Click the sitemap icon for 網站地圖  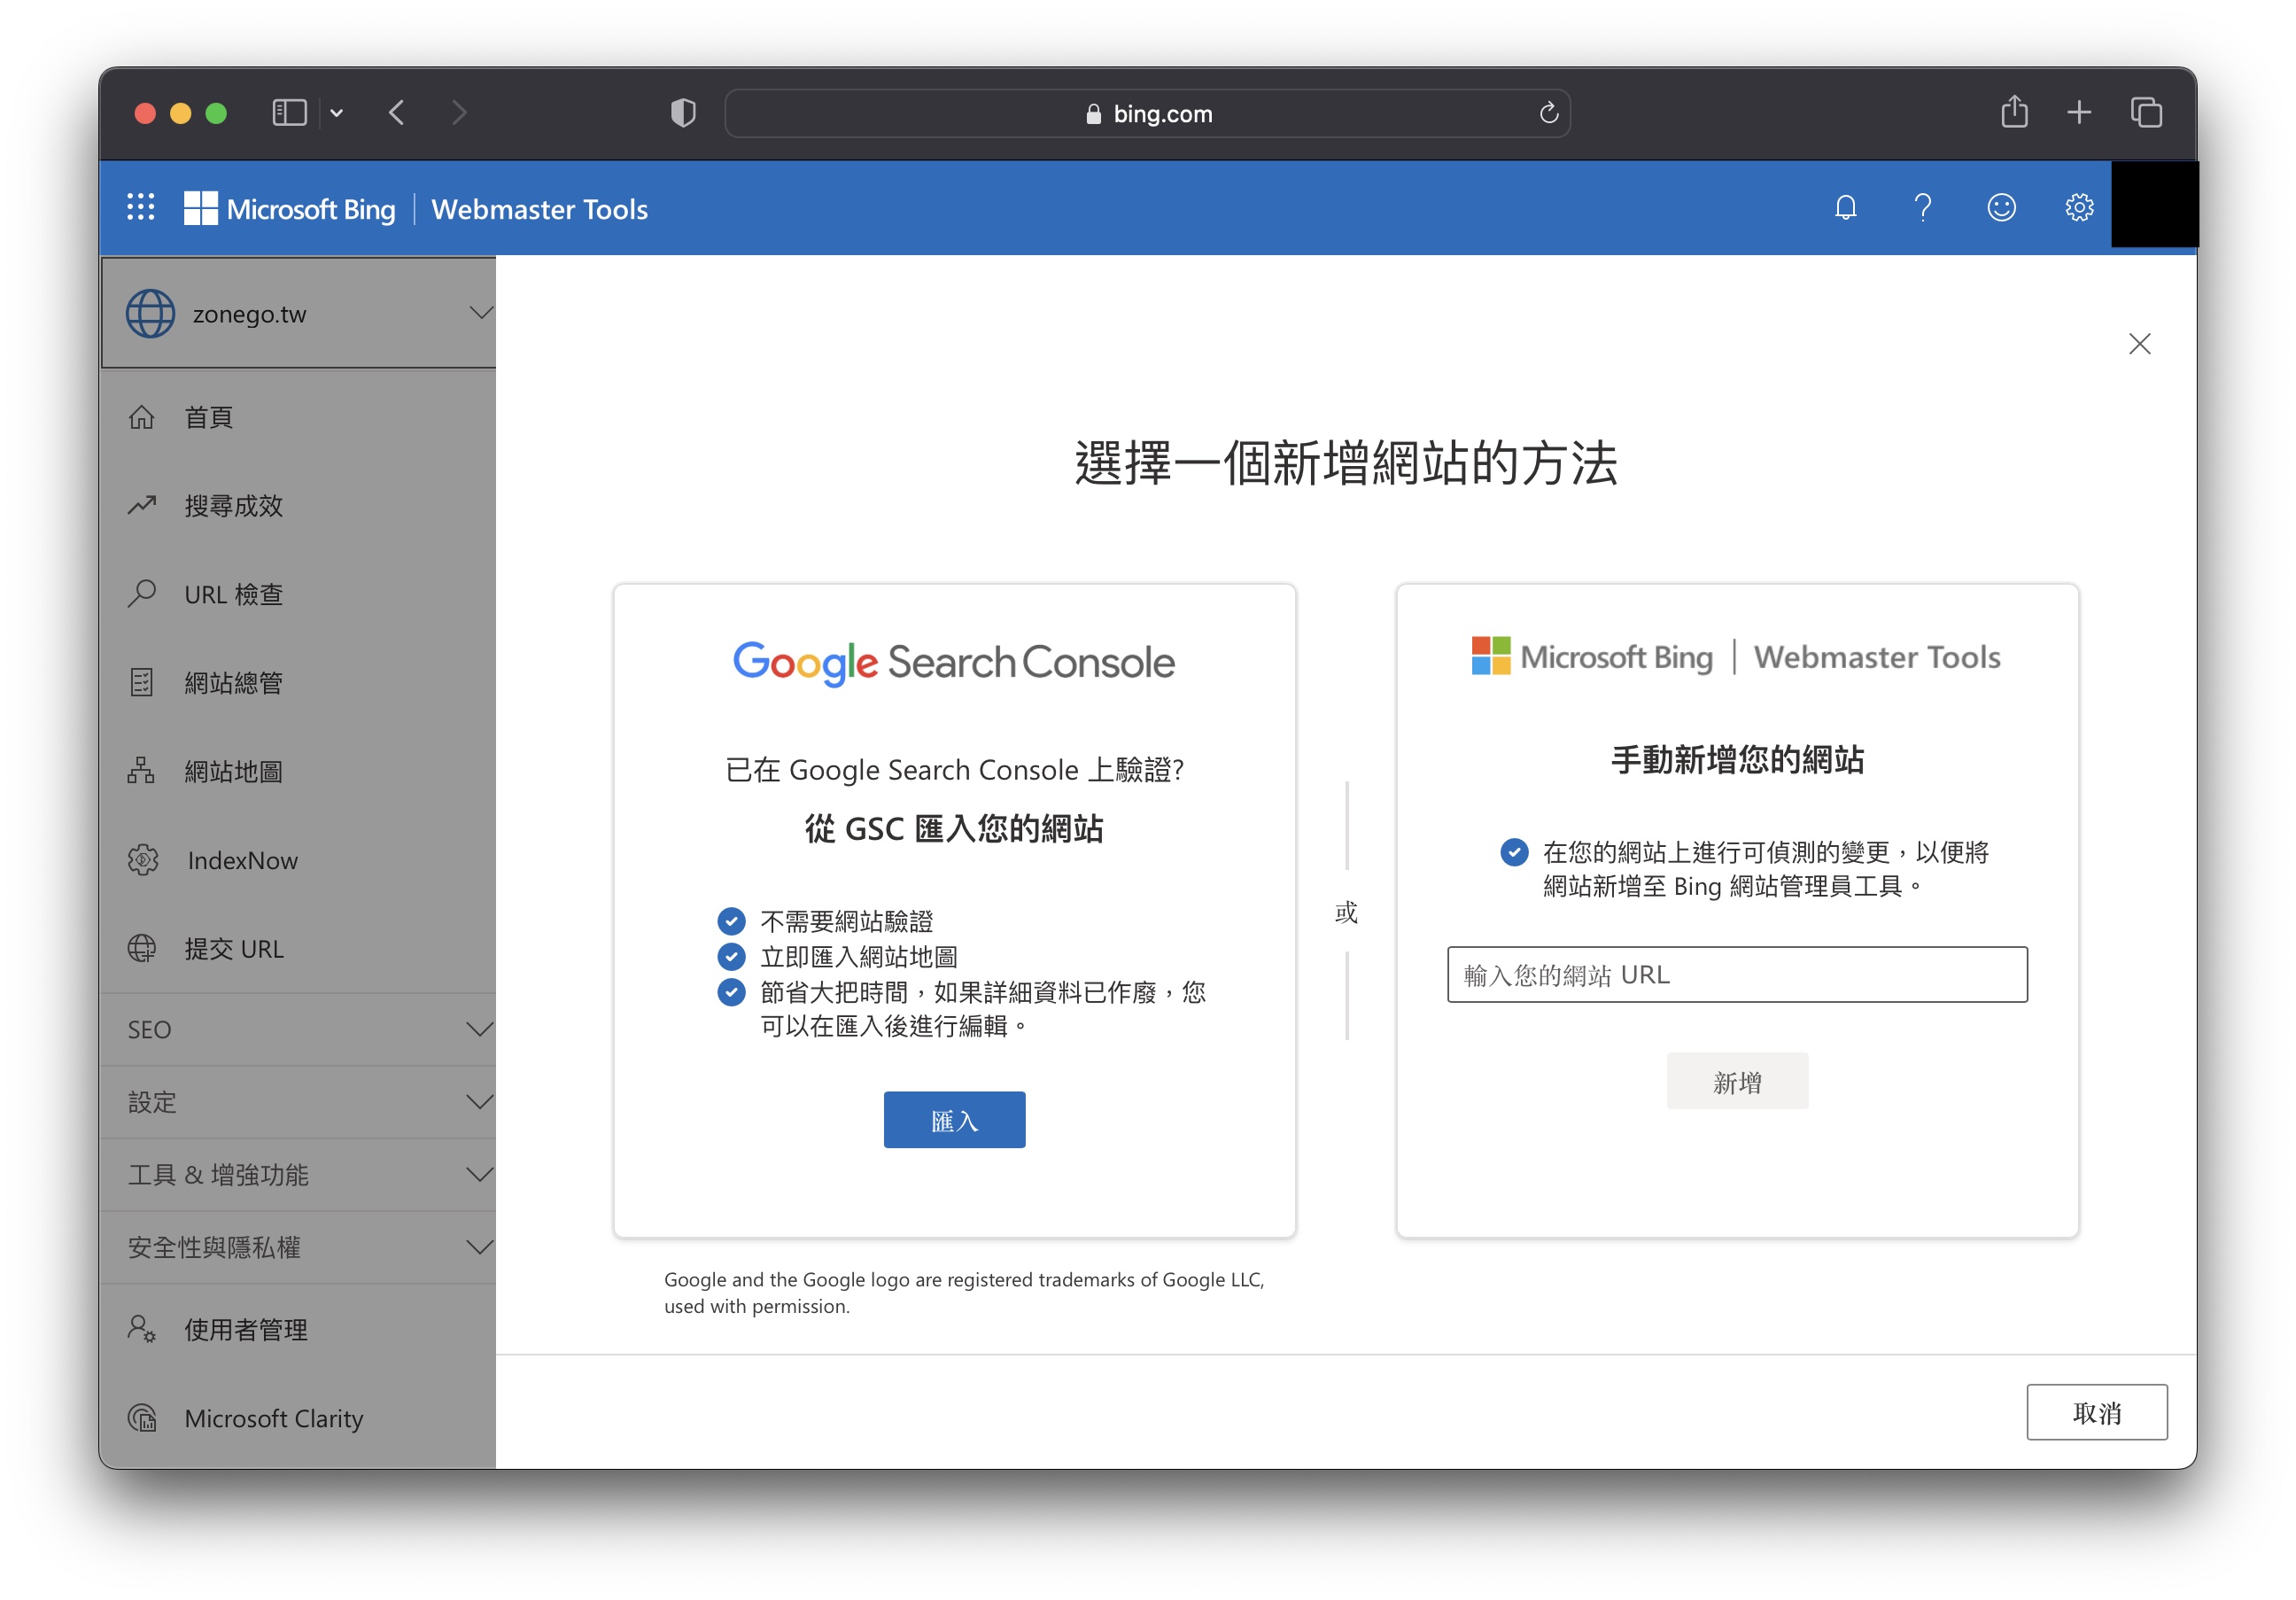(141, 770)
